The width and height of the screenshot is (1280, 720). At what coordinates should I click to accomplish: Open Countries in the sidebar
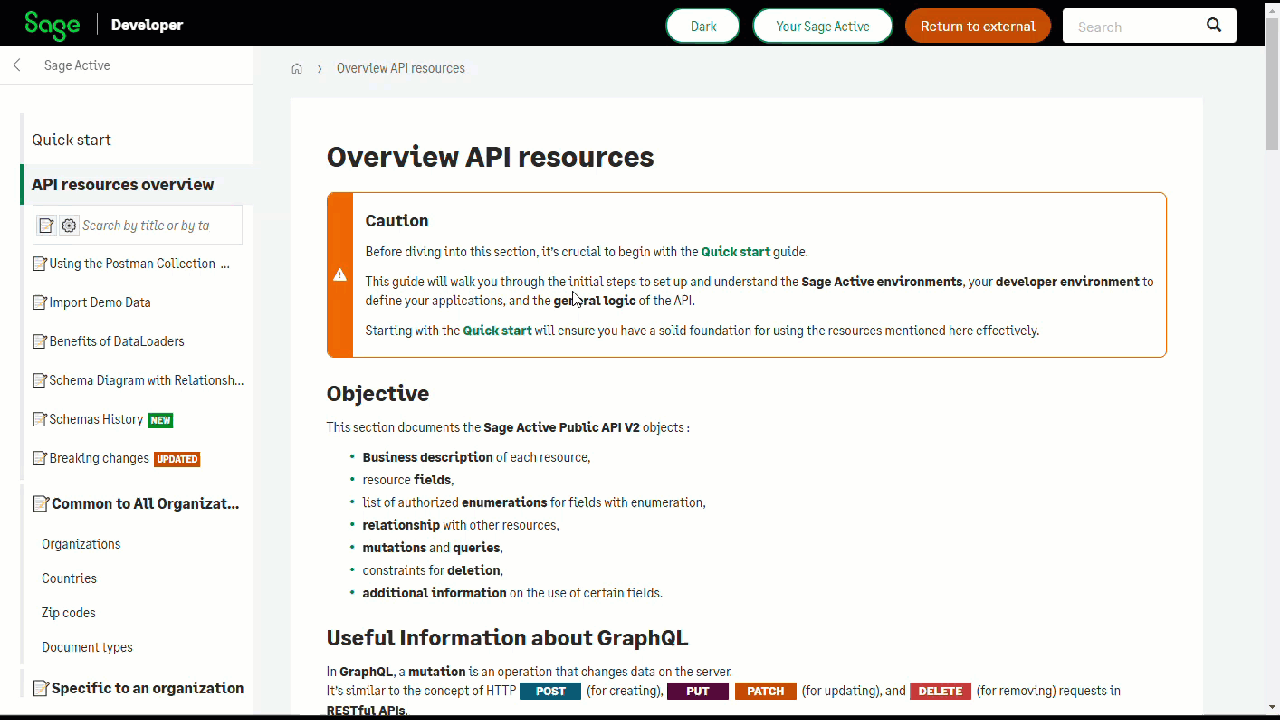click(69, 579)
